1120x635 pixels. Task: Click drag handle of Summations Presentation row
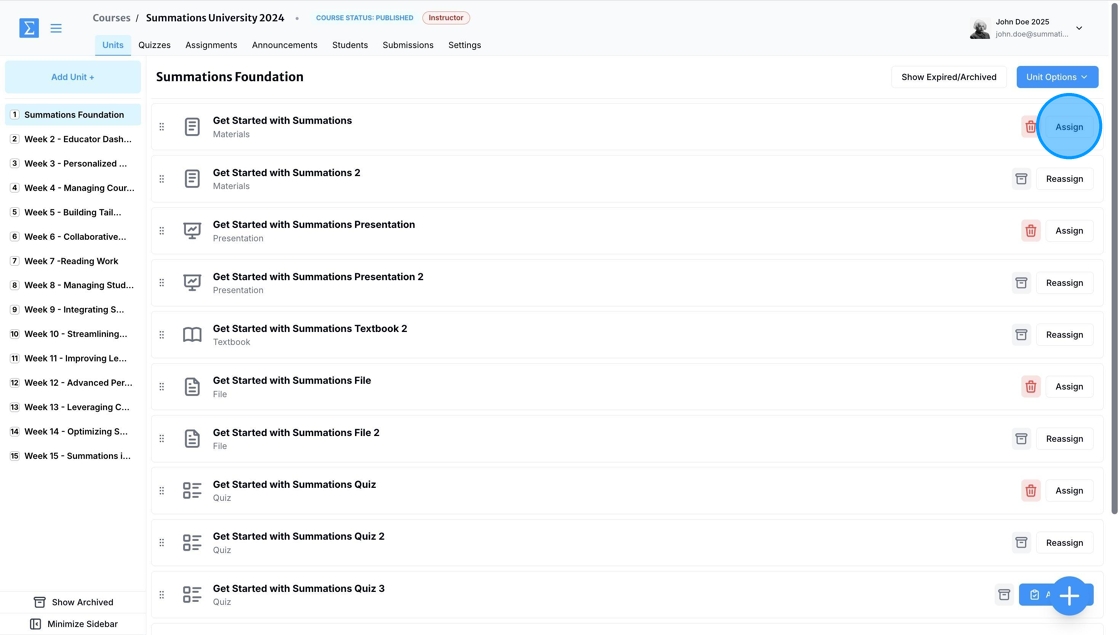pos(161,231)
